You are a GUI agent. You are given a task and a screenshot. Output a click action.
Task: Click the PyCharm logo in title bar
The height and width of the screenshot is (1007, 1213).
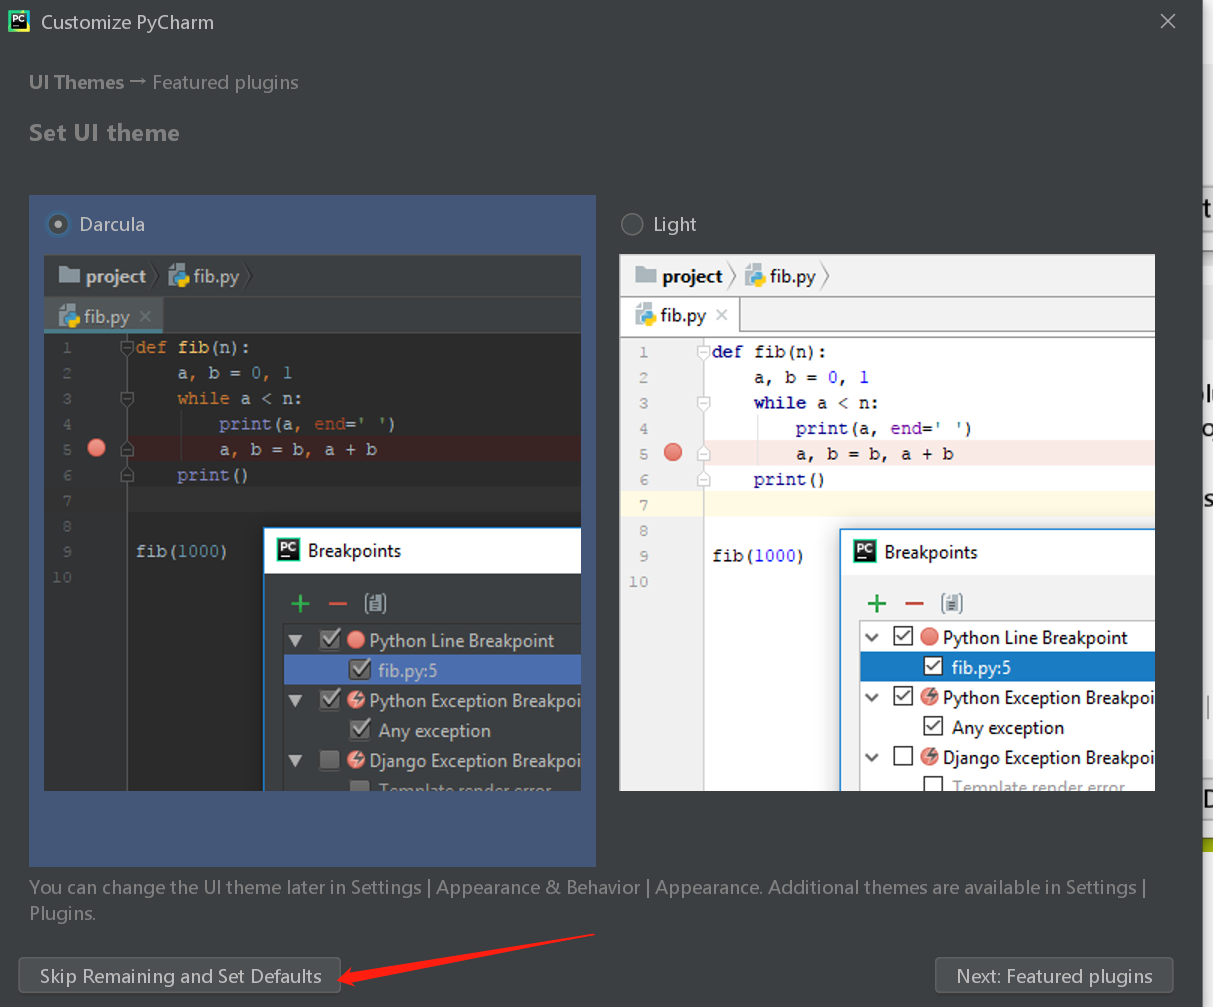pos(19,21)
